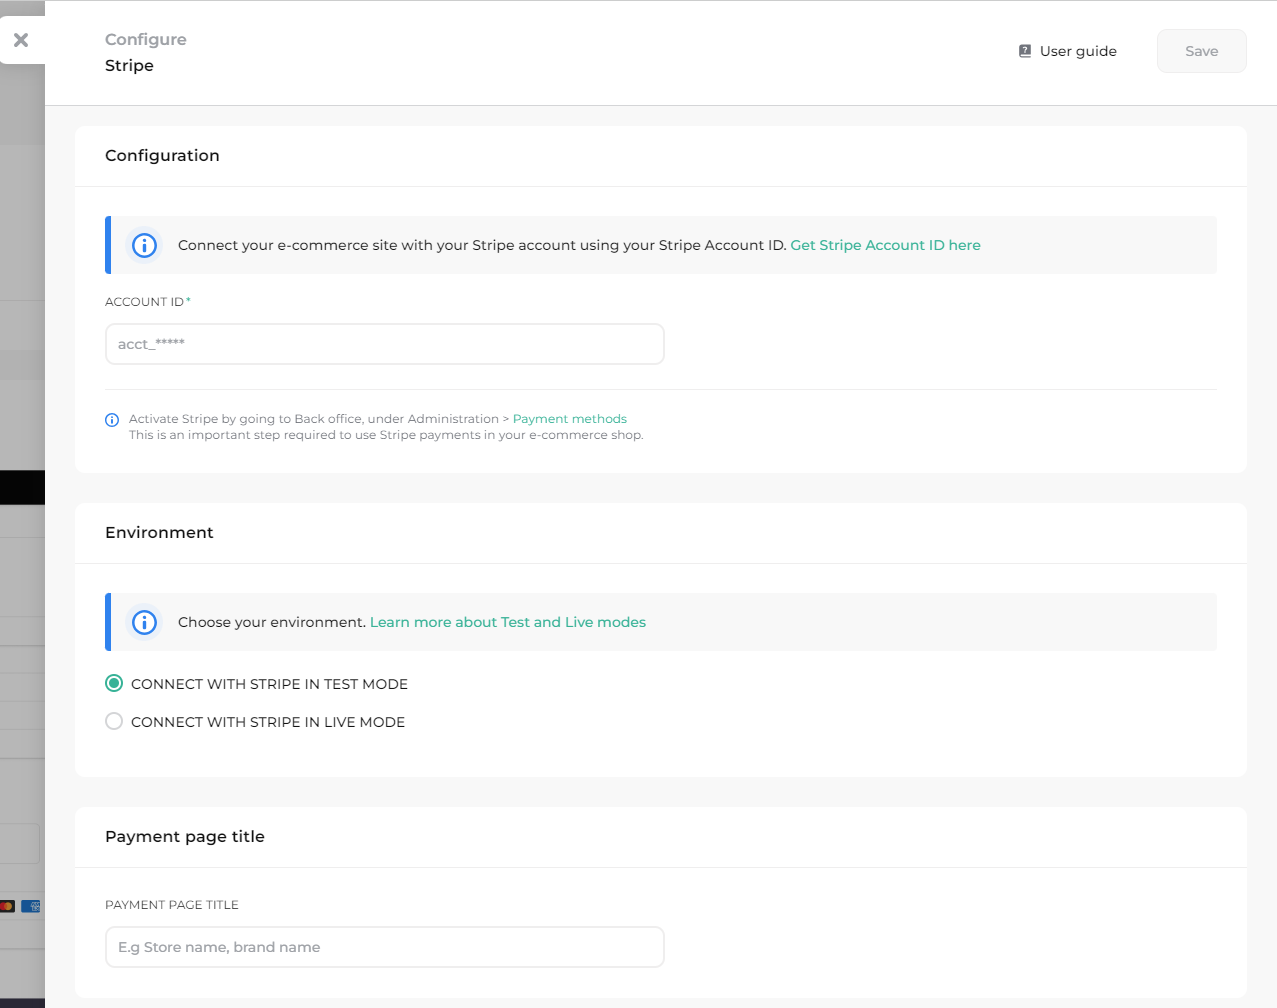
Task: Click the Payment page title heading
Action: coord(185,836)
